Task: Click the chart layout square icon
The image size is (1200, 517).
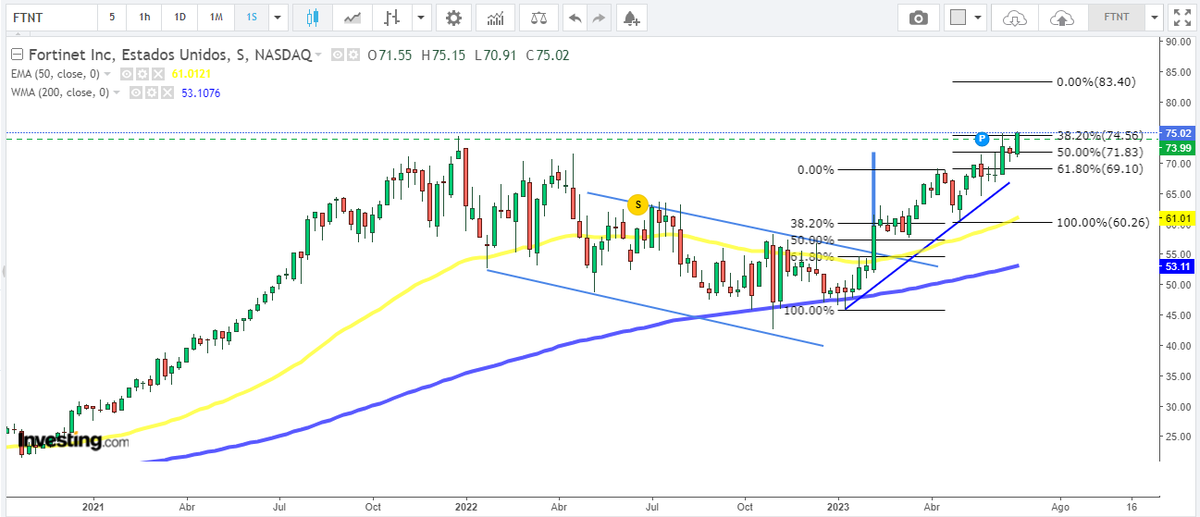Action: tap(958, 17)
